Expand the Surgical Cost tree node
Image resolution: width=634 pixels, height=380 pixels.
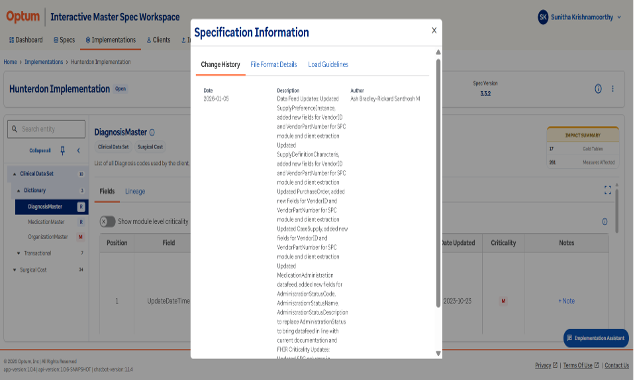pyautogui.click(x=15, y=270)
